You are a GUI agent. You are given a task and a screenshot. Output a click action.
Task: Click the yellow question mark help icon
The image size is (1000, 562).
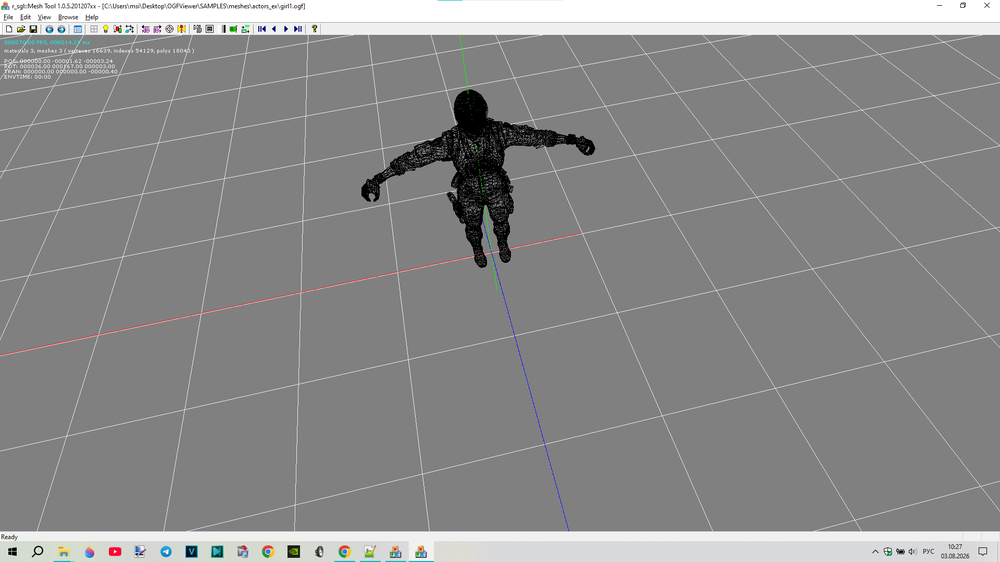click(x=314, y=29)
